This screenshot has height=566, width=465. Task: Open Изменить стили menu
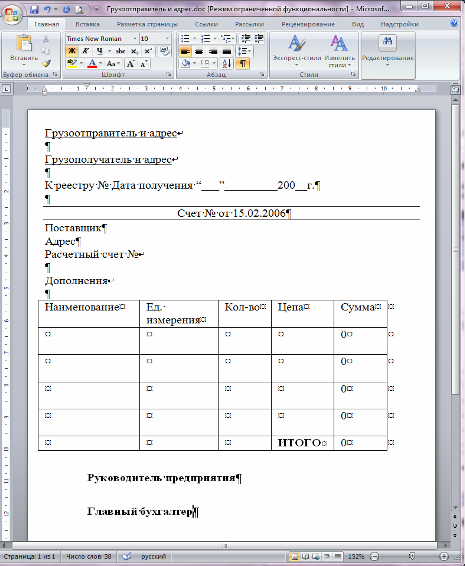tap(339, 51)
